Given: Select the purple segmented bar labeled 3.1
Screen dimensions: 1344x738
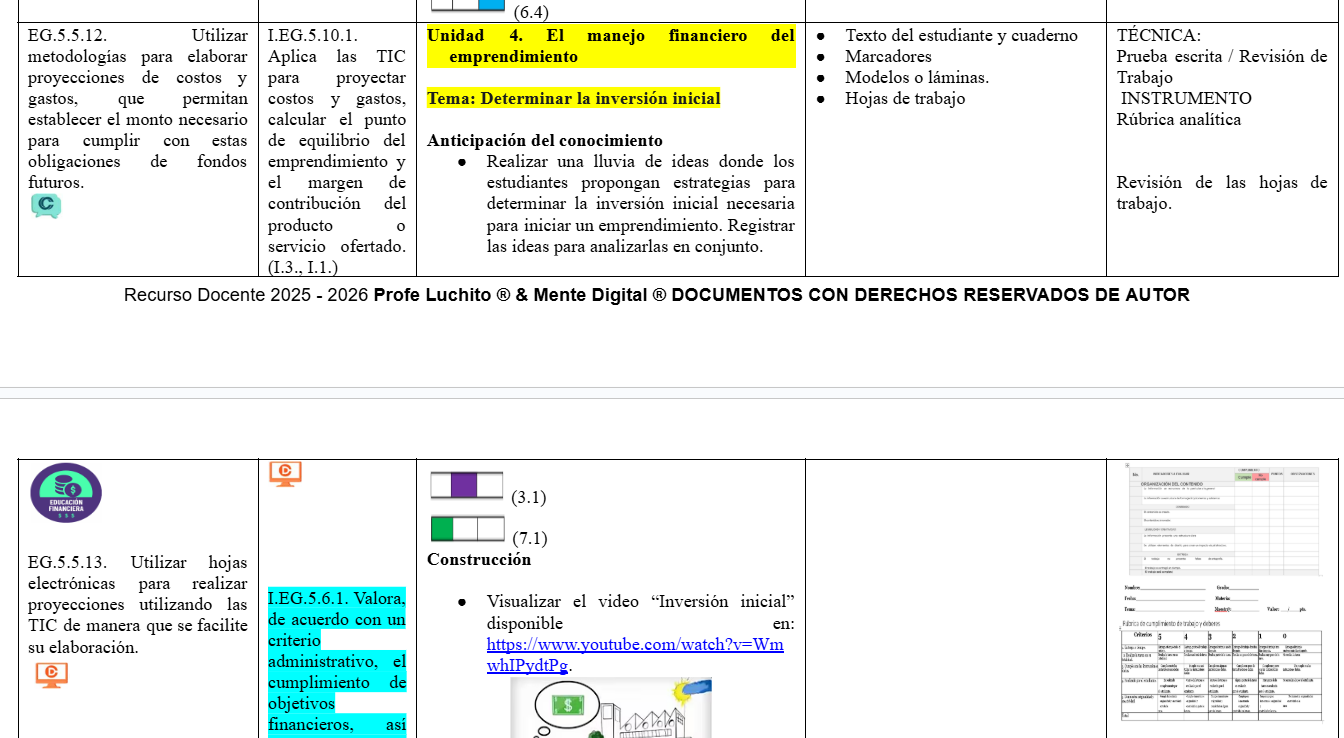Looking at the screenshot, I should (467, 486).
